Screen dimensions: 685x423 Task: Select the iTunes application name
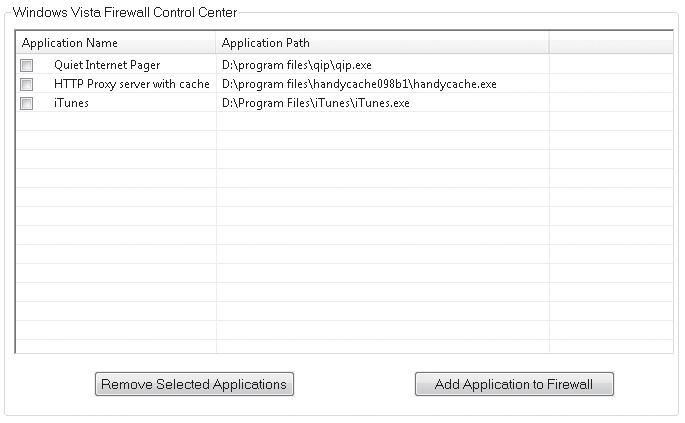pyautogui.click(x=71, y=103)
